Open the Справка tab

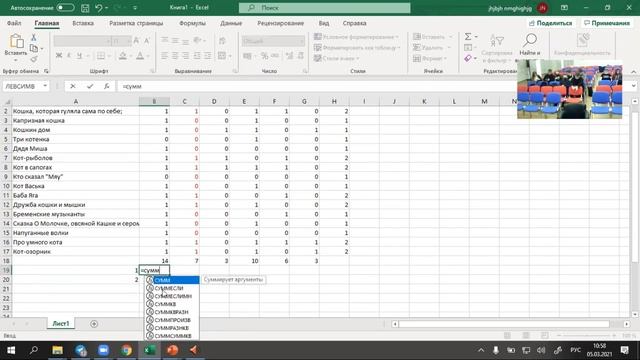354,23
